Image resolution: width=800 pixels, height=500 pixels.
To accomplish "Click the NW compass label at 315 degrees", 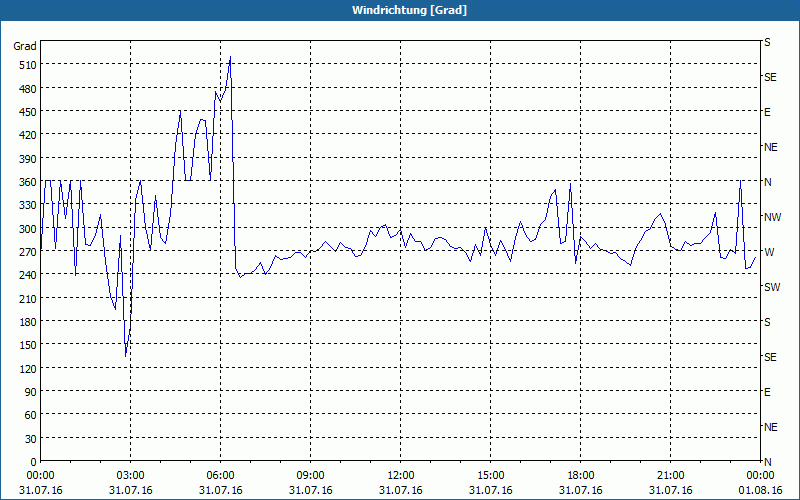I will click(772, 217).
